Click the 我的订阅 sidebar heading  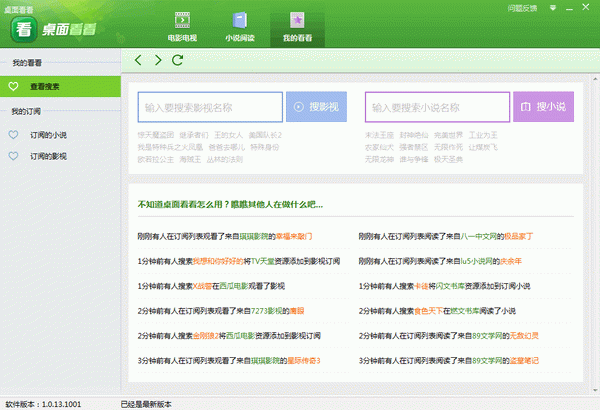pyautogui.click(x=26, y=111)
